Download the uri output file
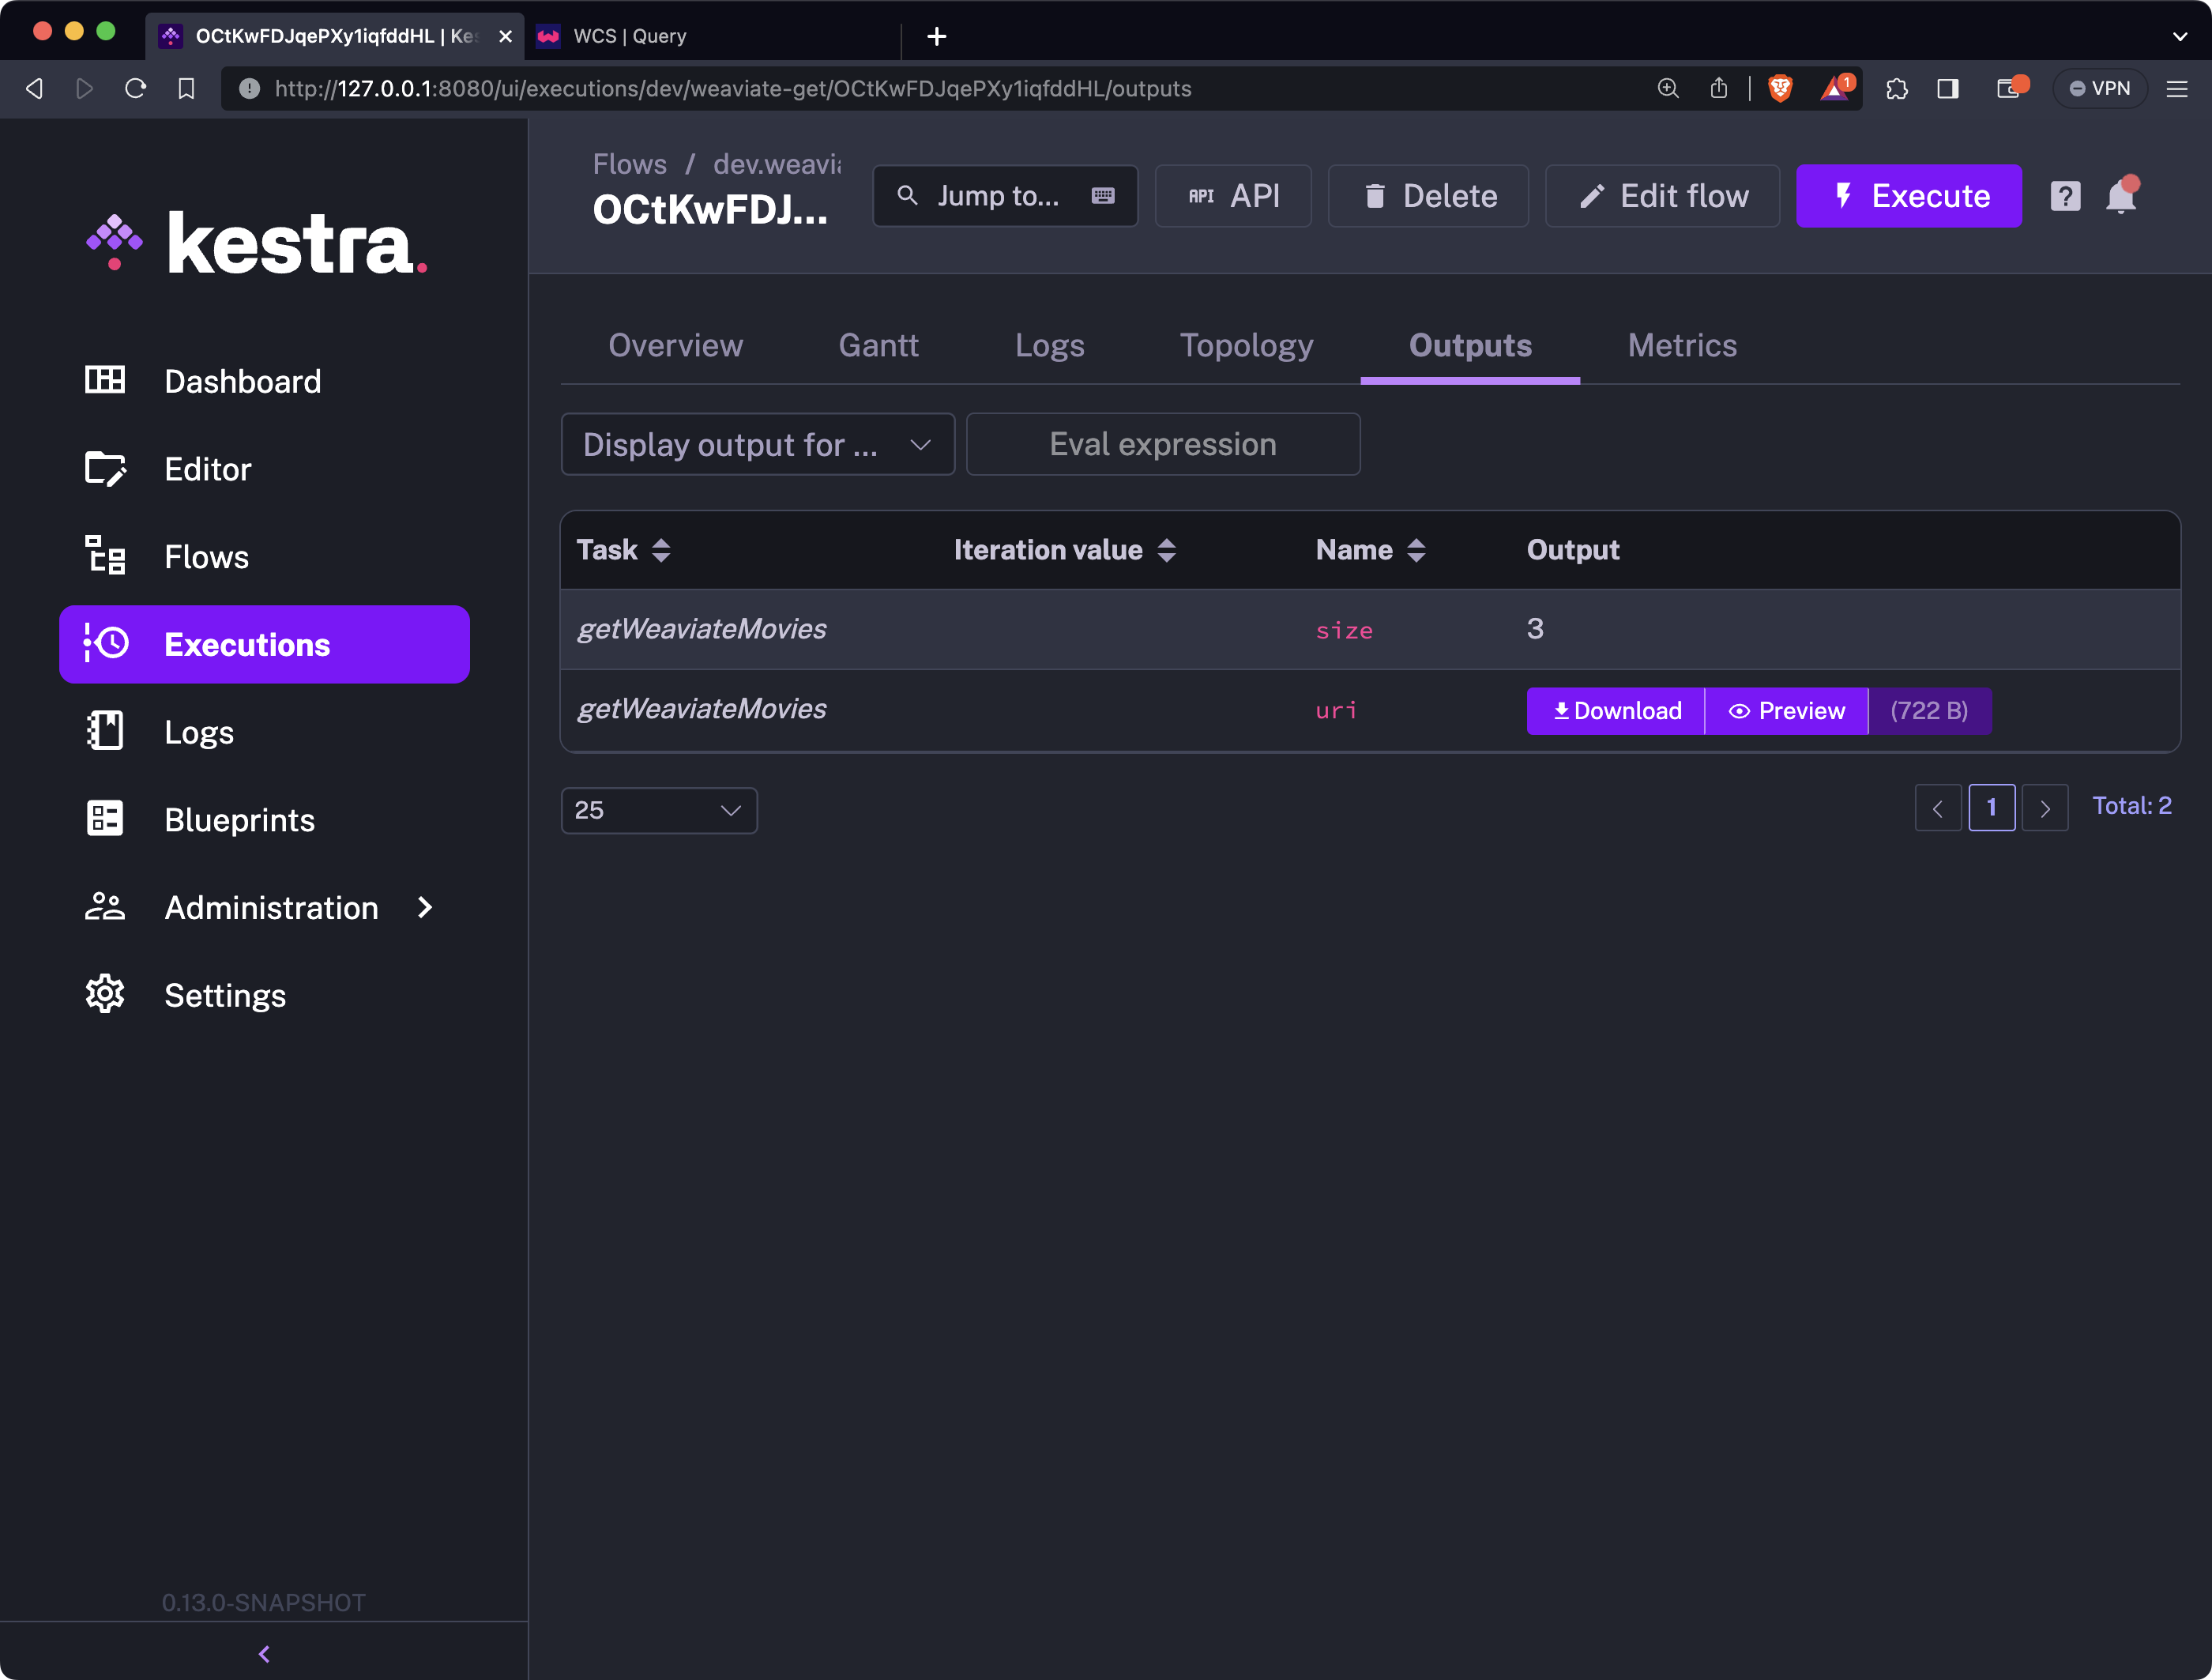The image size is (2212, 1680). coord(1616,711)
